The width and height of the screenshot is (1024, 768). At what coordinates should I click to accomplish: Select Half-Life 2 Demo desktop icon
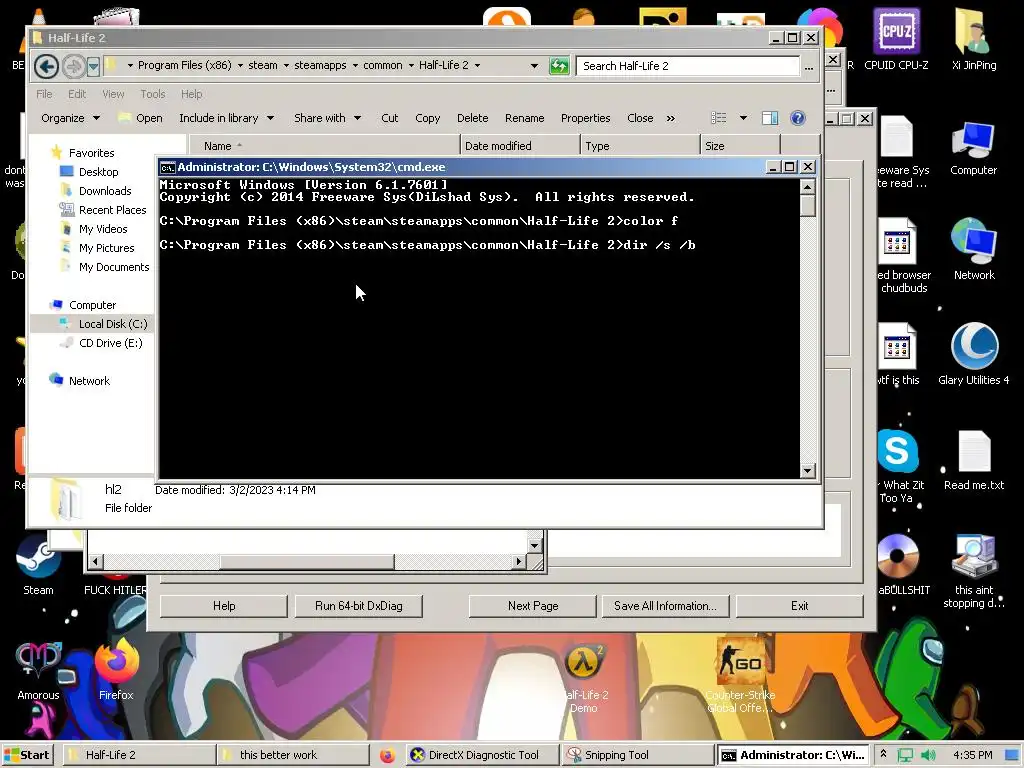583,679
